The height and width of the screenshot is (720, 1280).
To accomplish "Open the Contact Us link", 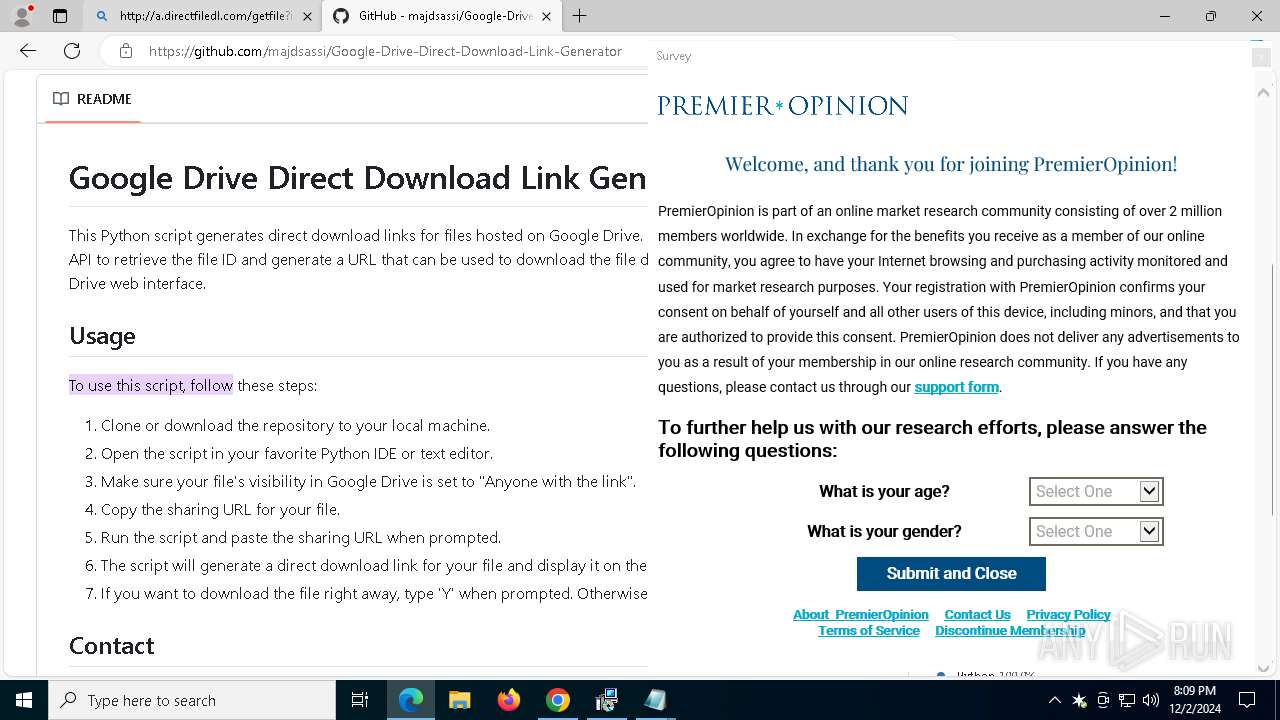I will pyautogui.click(x=977, y=615).
